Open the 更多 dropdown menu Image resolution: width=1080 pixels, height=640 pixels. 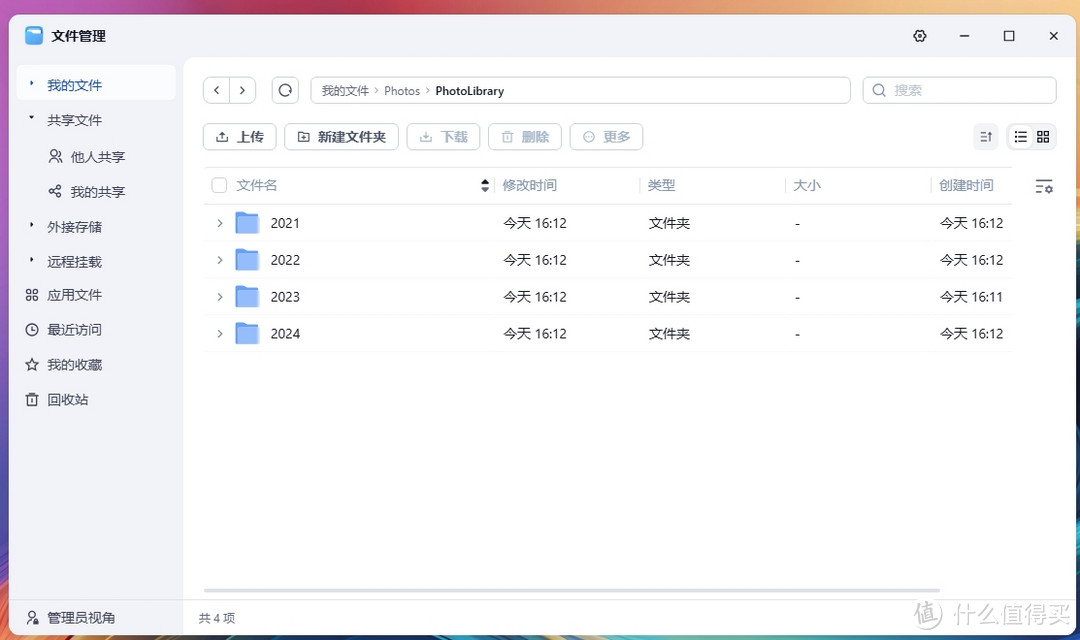[606, 136]
